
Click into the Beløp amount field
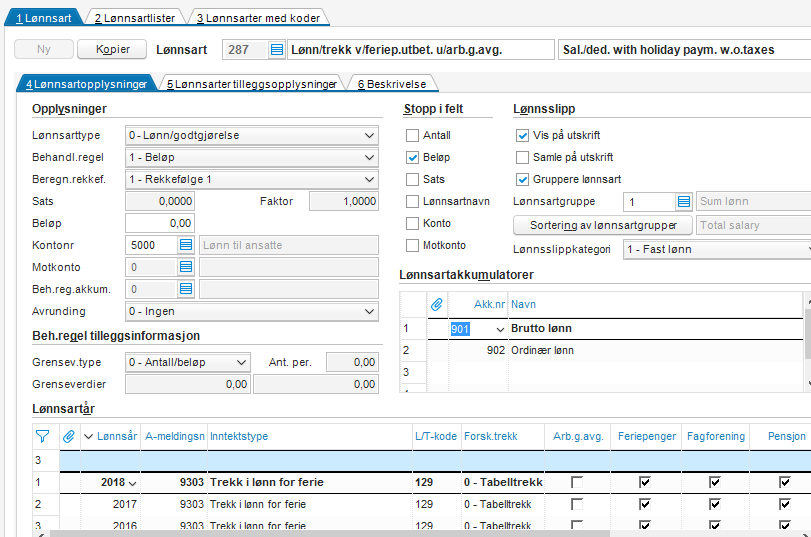160,223
